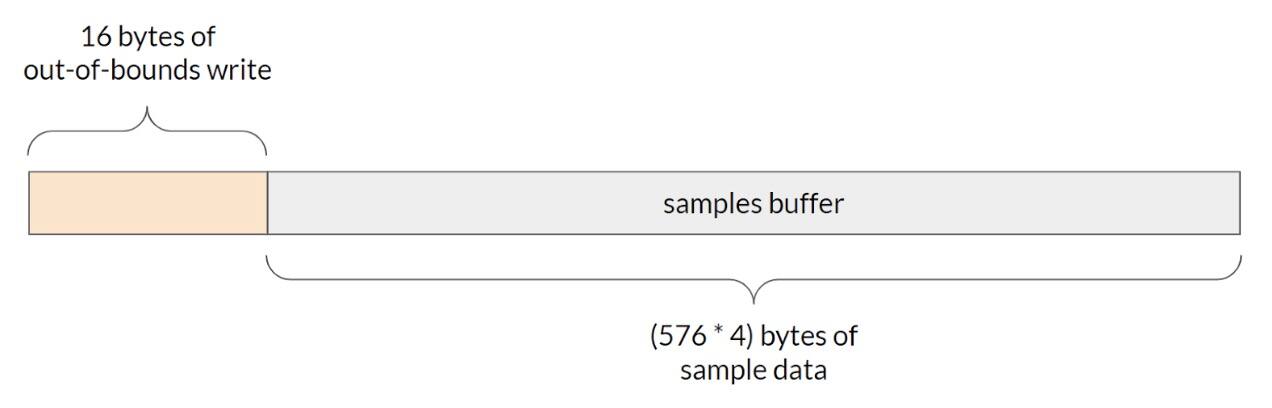Click the center peak of the top brace

[147, 116]
